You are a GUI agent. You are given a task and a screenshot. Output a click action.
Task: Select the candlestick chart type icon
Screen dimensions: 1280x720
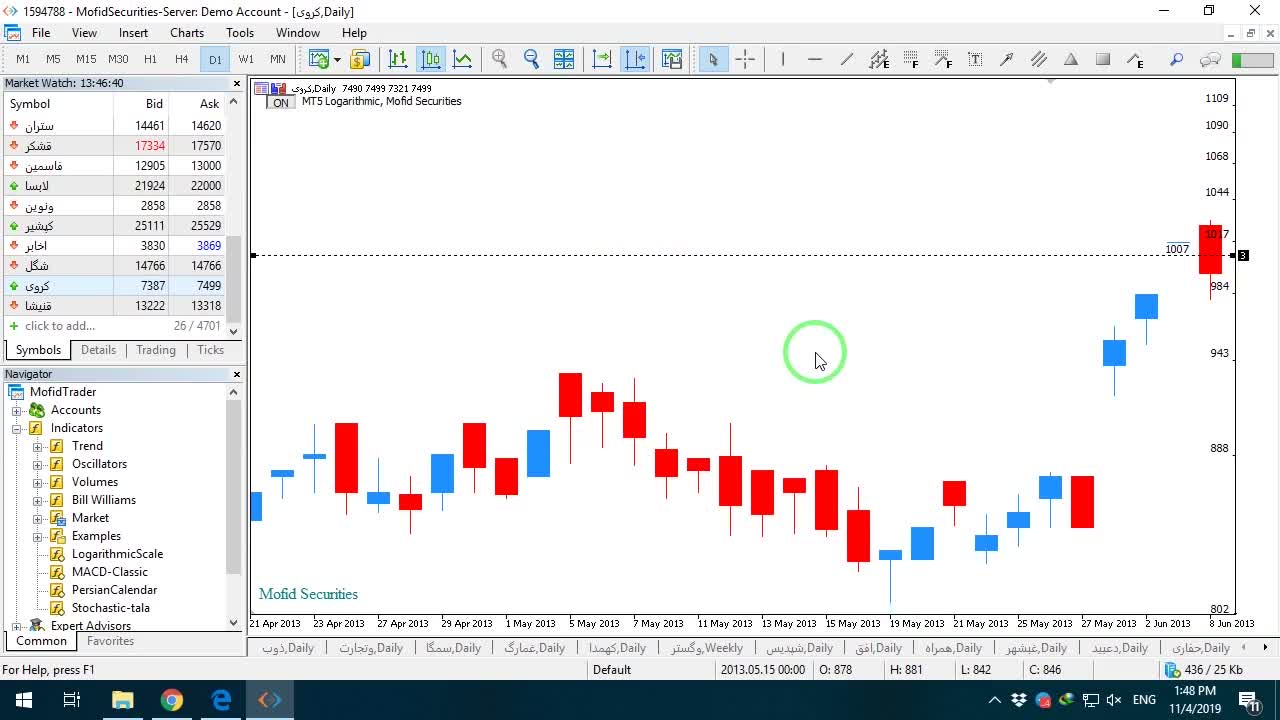pos(431,59)
